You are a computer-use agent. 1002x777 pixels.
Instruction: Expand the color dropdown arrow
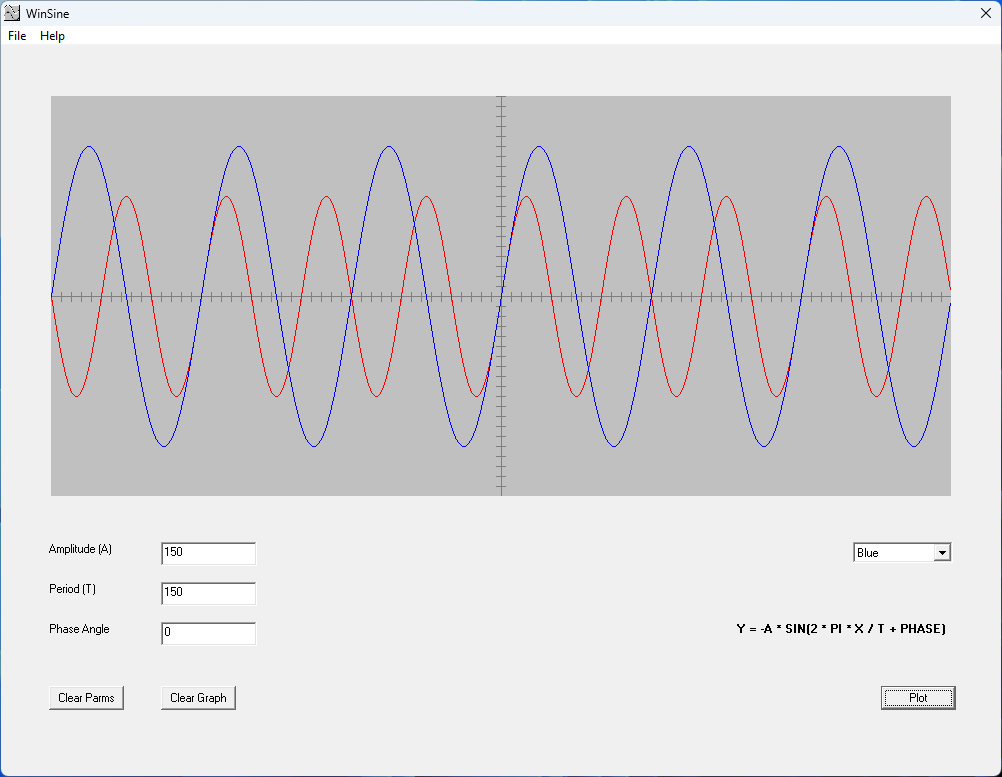941,553
